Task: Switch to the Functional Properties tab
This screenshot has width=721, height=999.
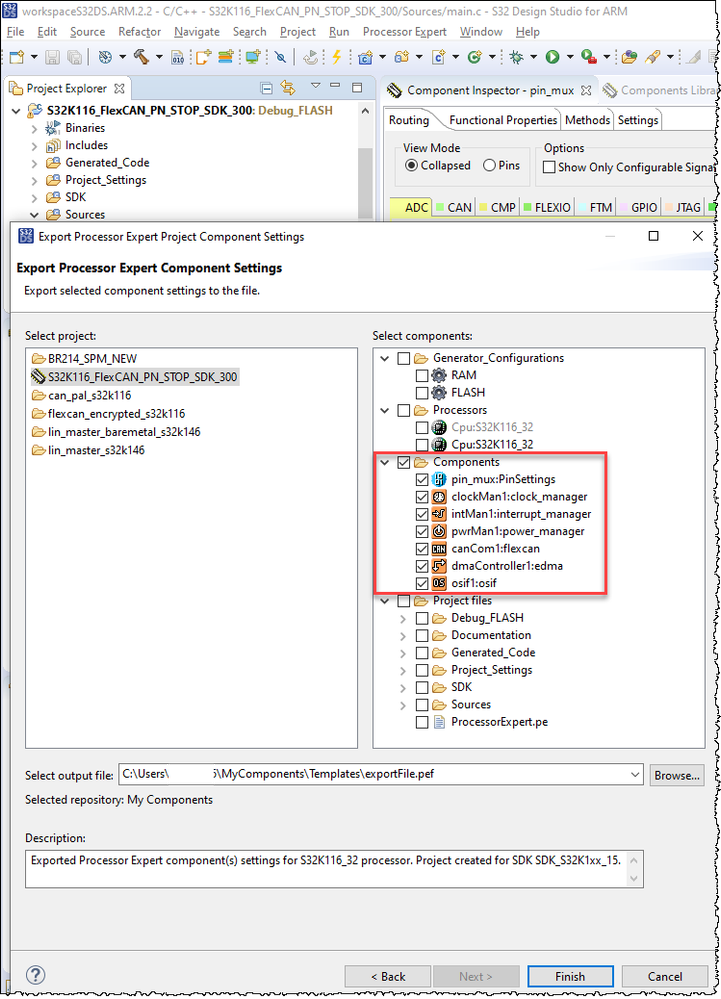Action: click(503, 120)
